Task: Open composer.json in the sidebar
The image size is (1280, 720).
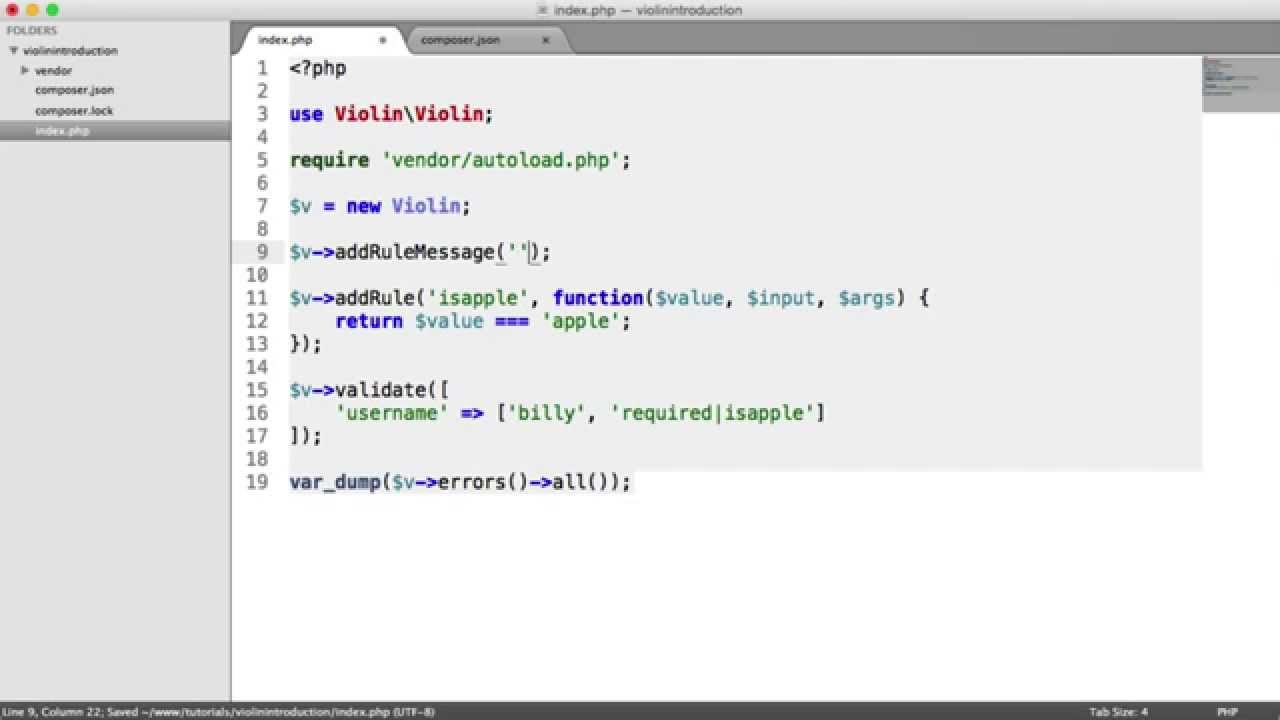Action: click(74, 90)
